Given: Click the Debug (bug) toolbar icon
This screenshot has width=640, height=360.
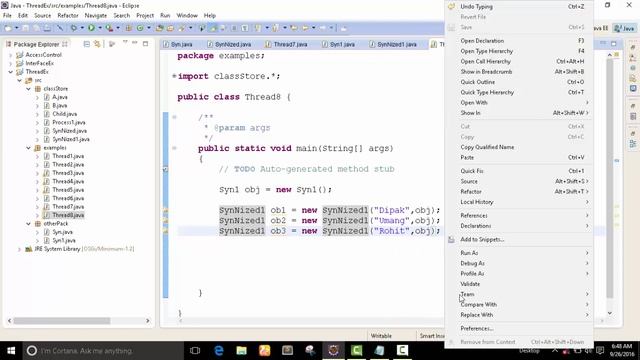Looking at the screenshot, I should point(73,28).
